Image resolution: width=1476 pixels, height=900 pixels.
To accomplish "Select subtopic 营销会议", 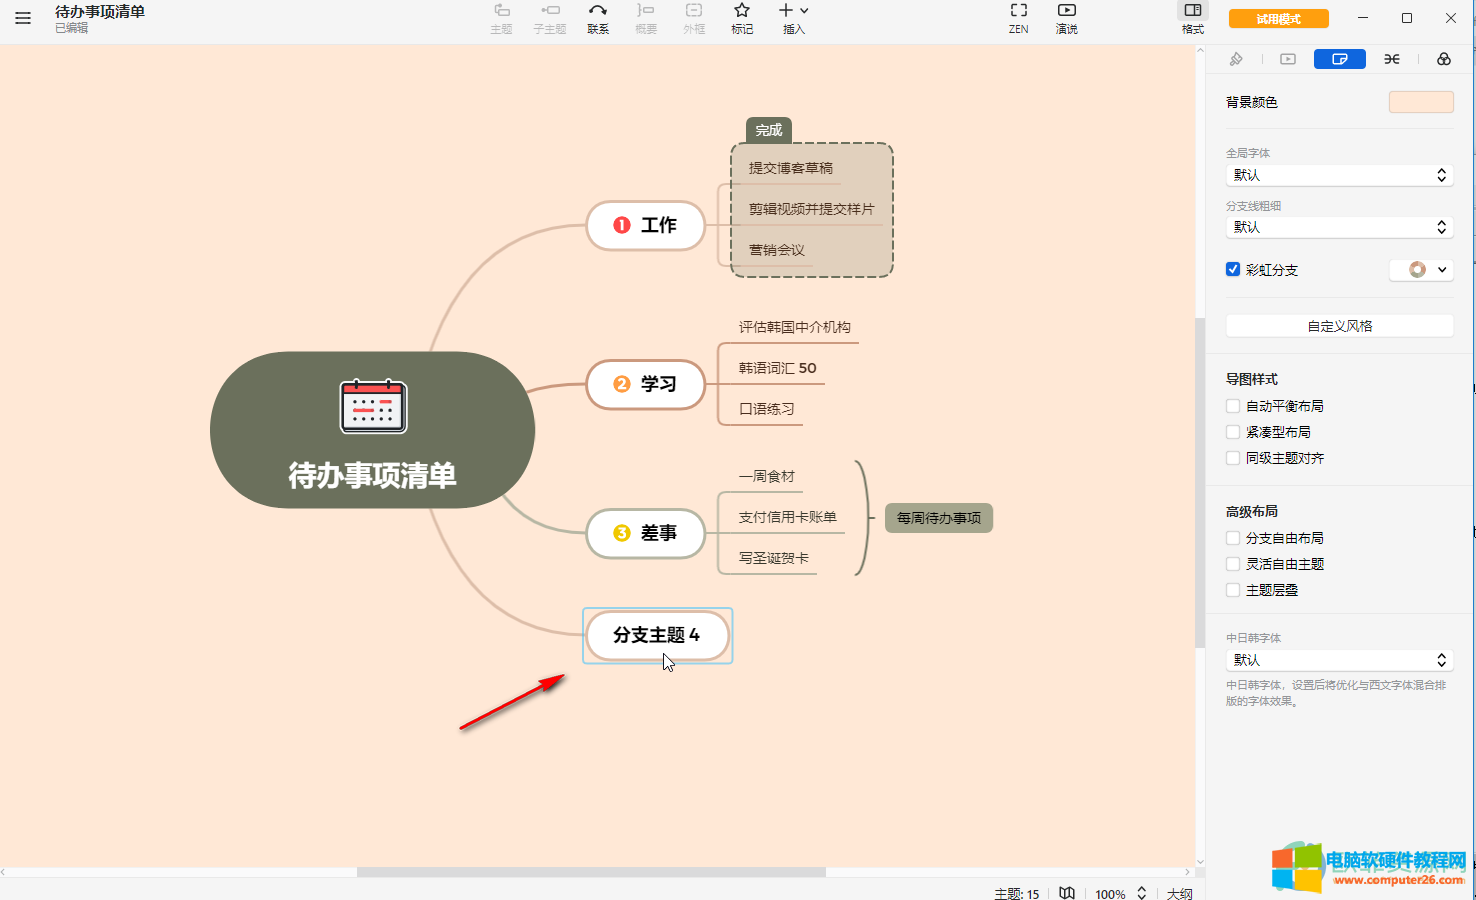I will click(777, 250).
